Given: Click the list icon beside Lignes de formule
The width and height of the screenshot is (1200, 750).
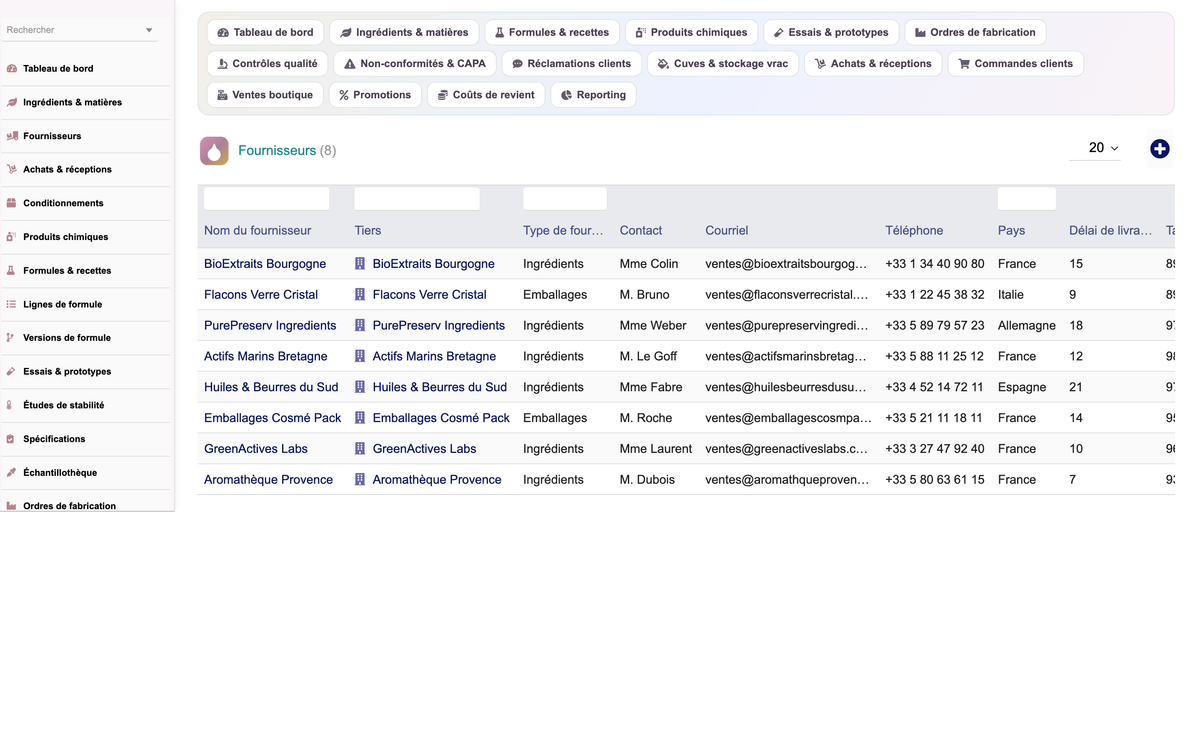Looking at the screenshot, I should (12, 304).
